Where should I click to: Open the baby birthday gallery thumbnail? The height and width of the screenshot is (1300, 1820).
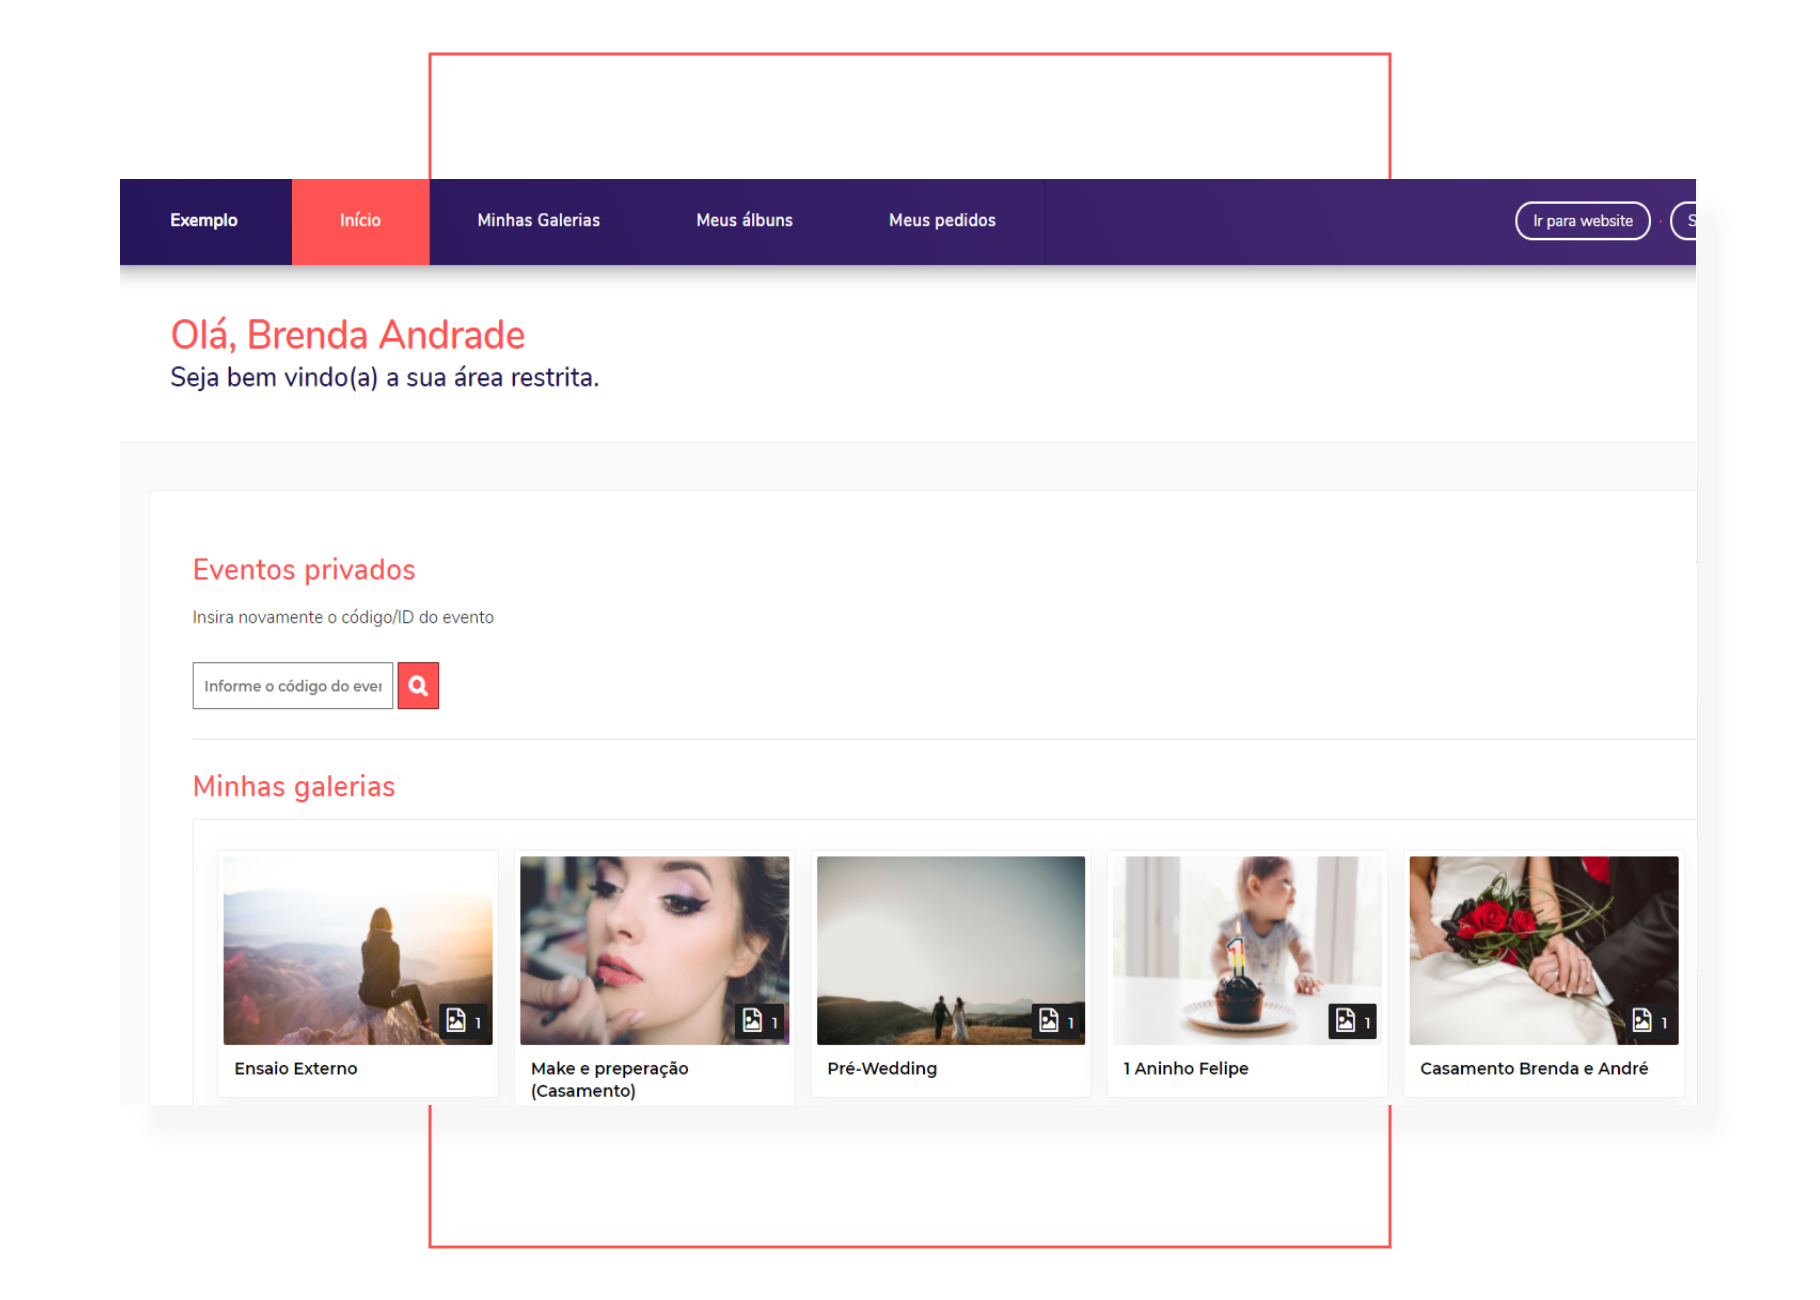click(x=1247, y=950)
